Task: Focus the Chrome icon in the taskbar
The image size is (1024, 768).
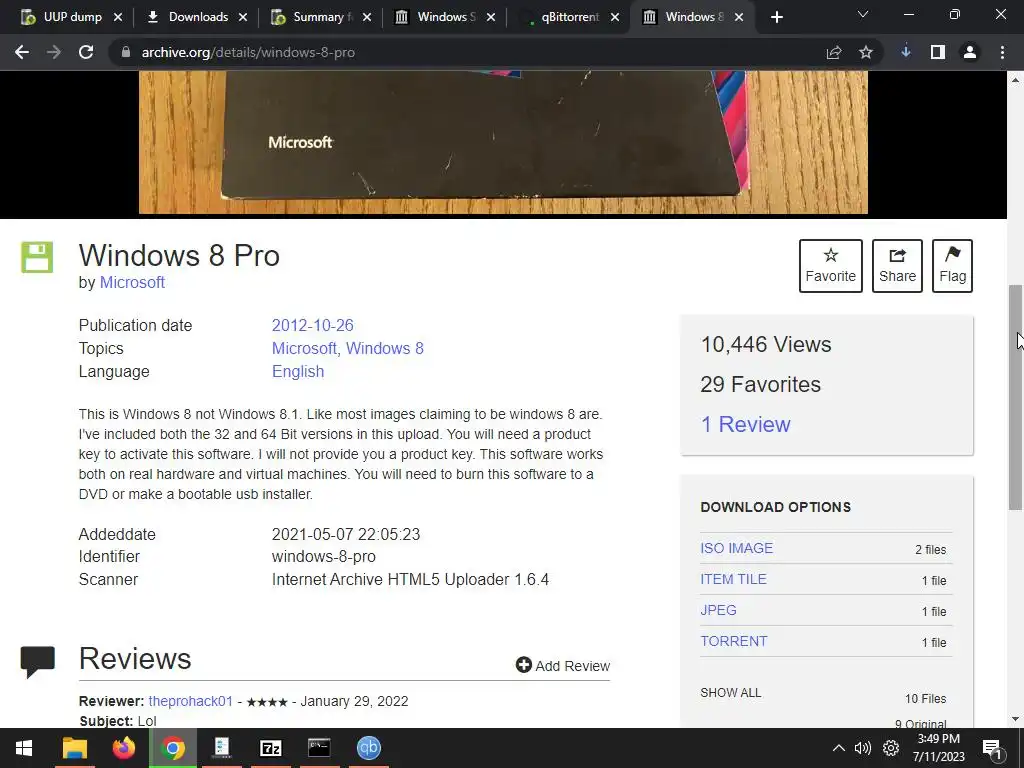Action: pos(172,748)
